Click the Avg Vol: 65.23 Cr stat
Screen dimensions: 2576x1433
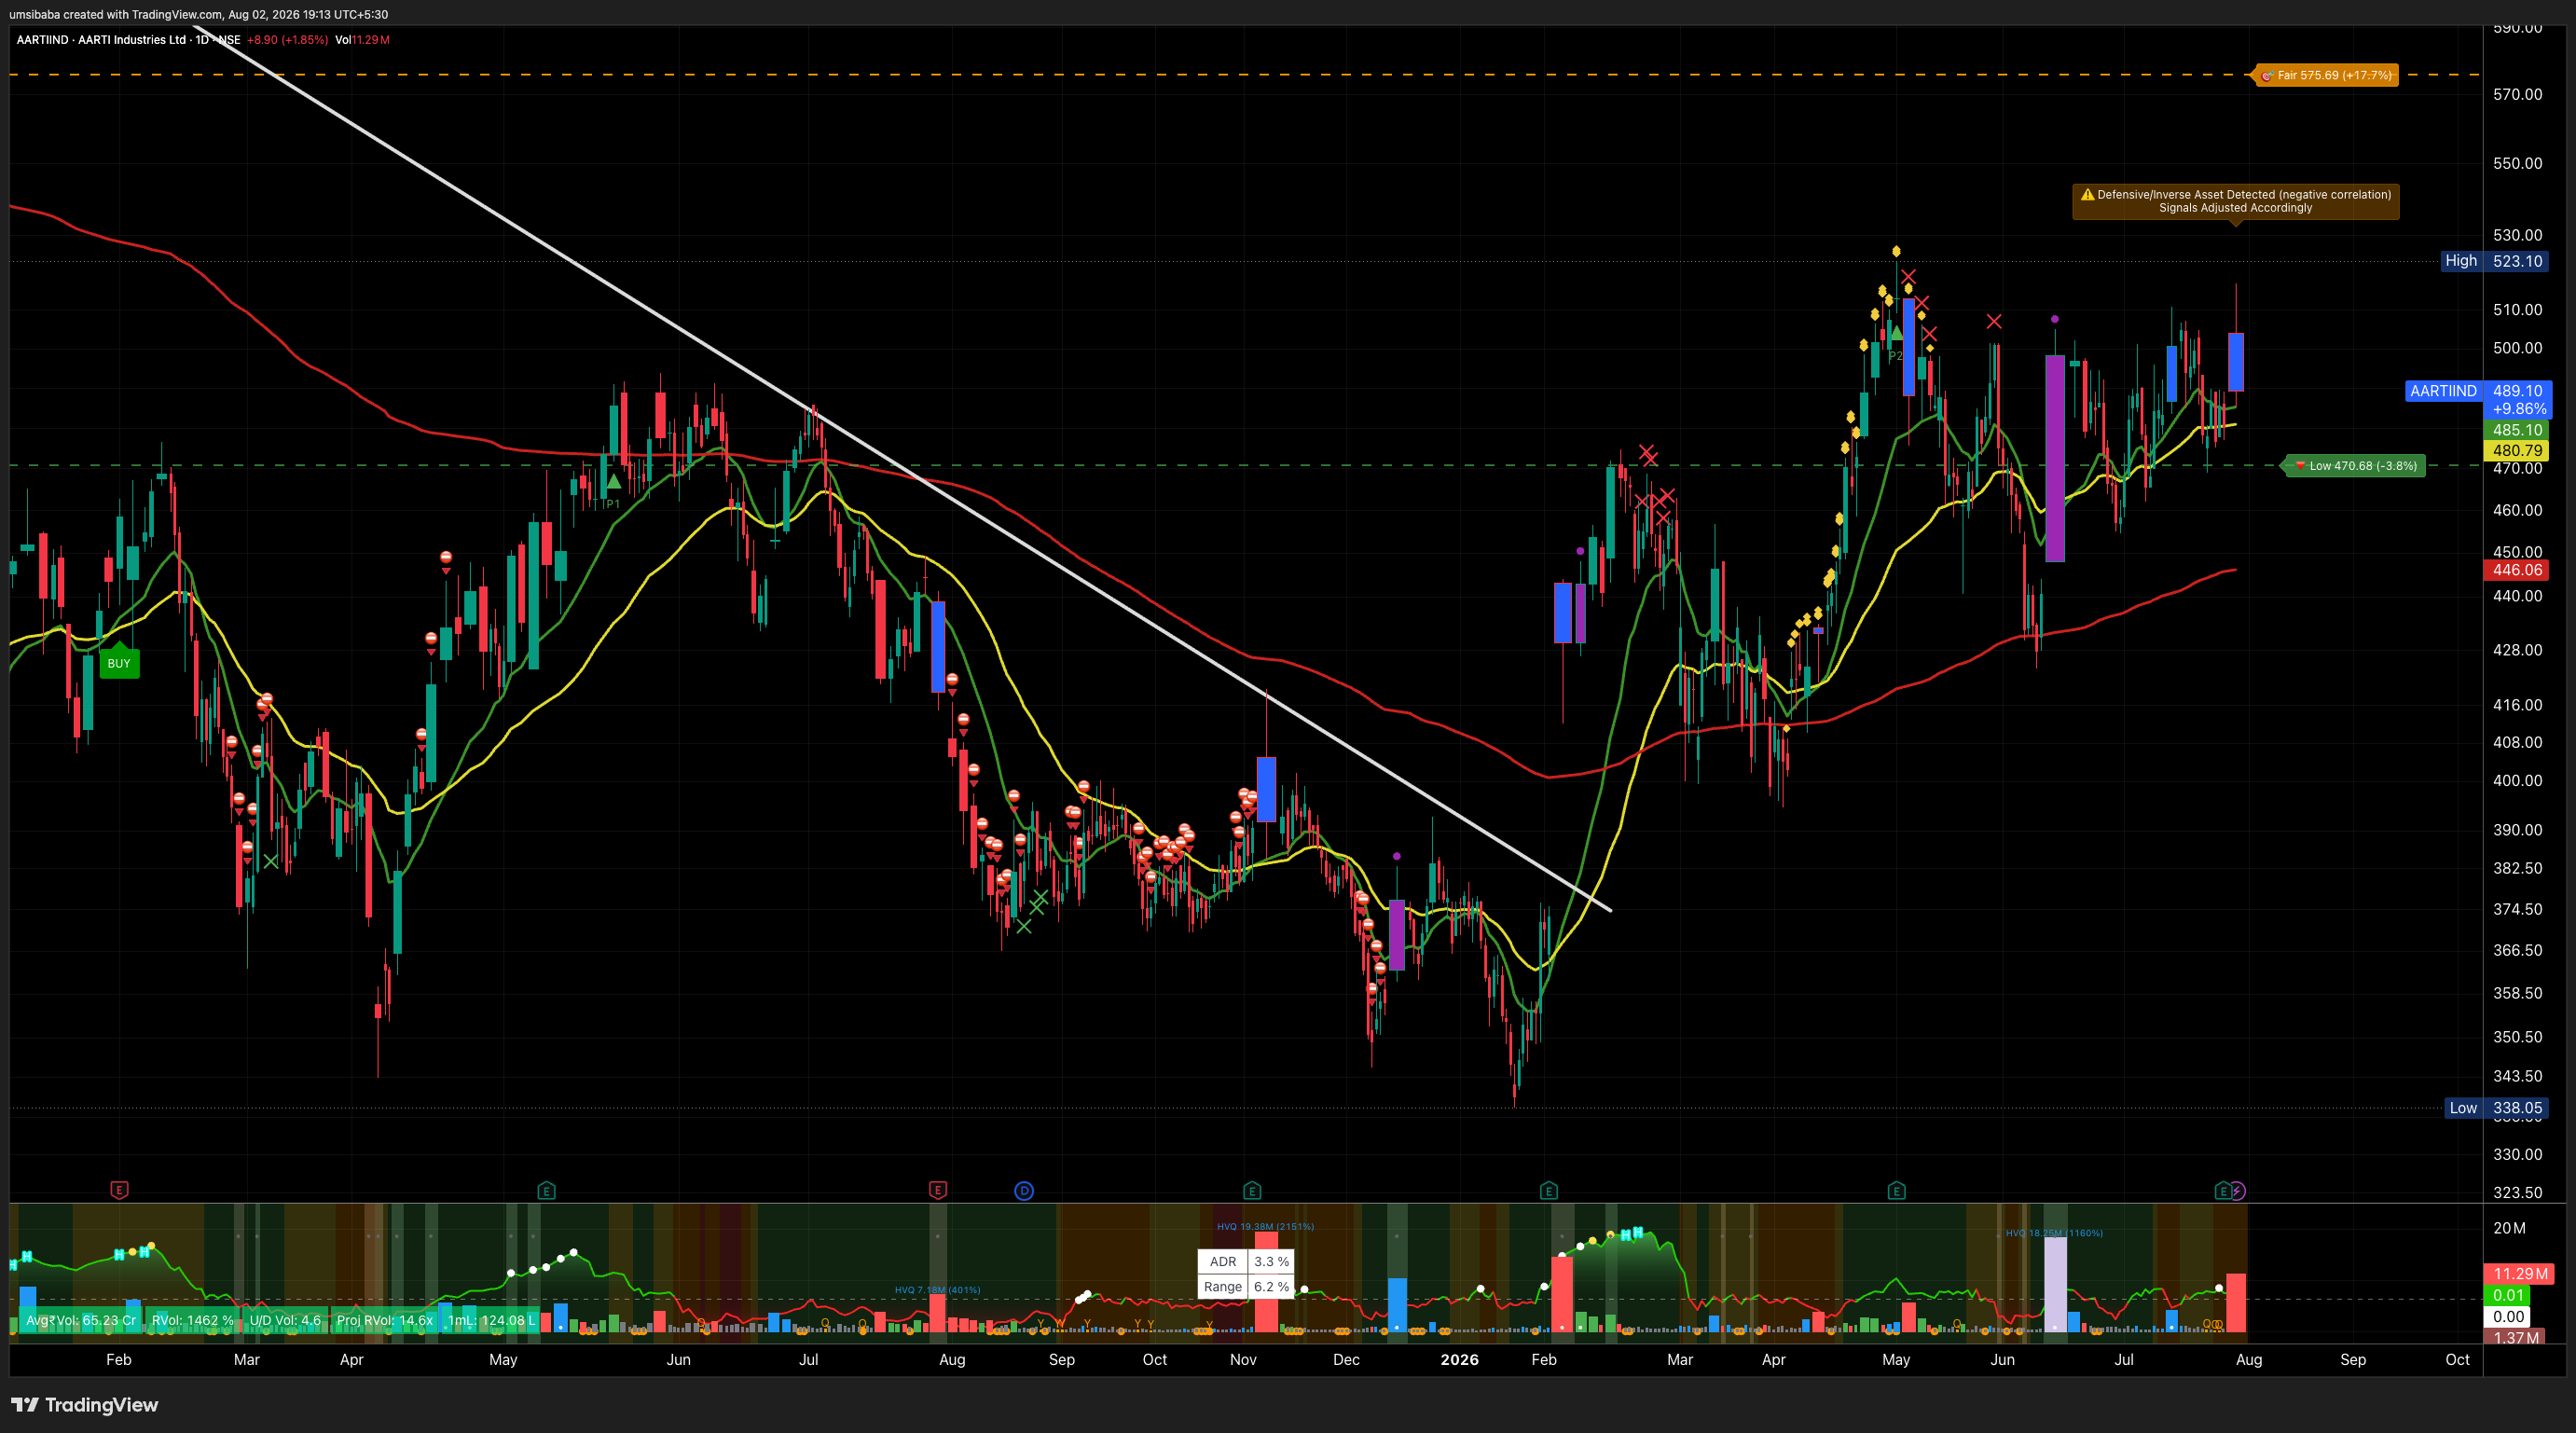(81, 1320)
